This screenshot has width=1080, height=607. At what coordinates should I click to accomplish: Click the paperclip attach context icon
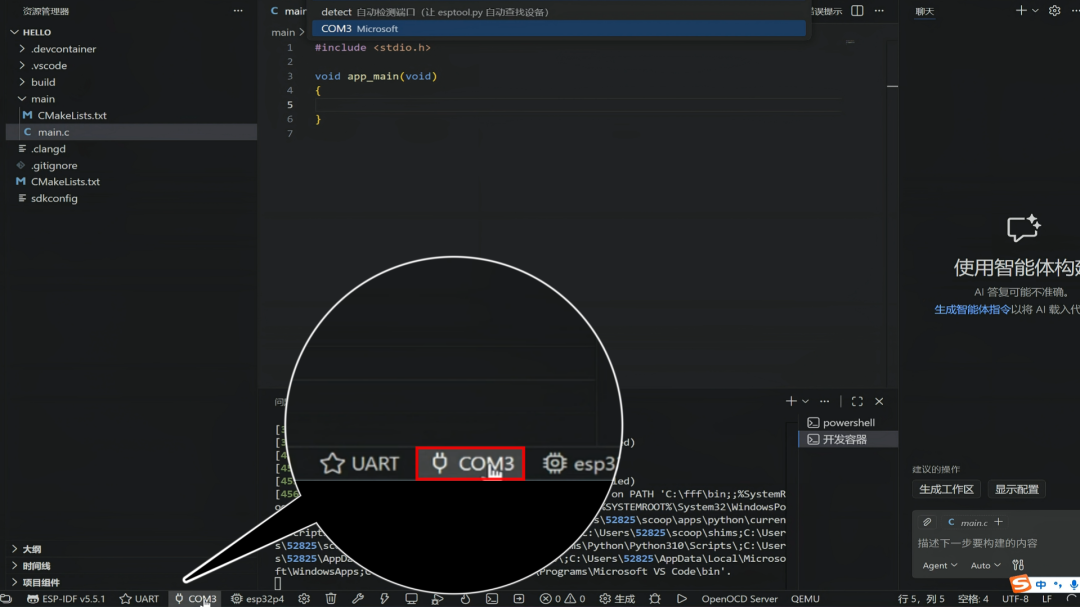click(927, 522)
